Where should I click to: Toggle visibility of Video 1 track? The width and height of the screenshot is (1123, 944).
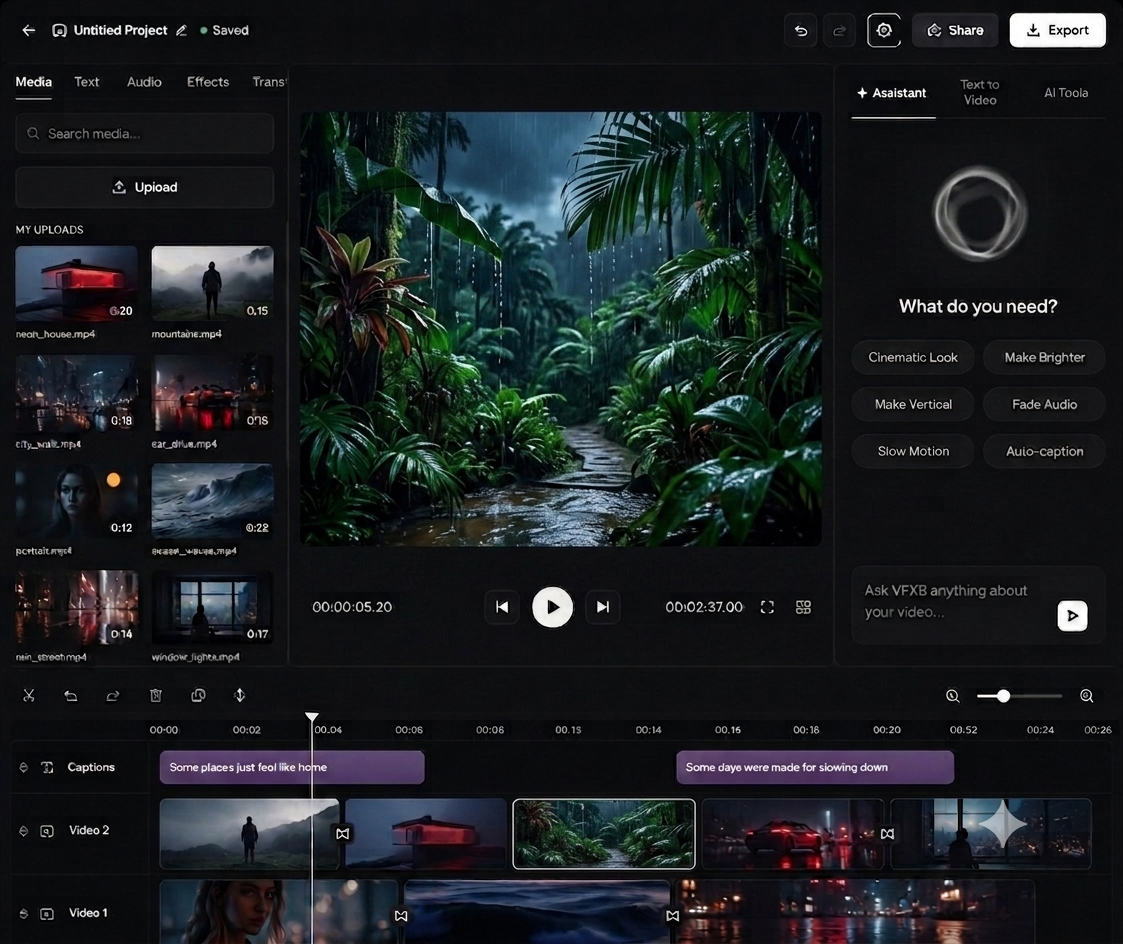pyautogui.click(x=24, y=913)
